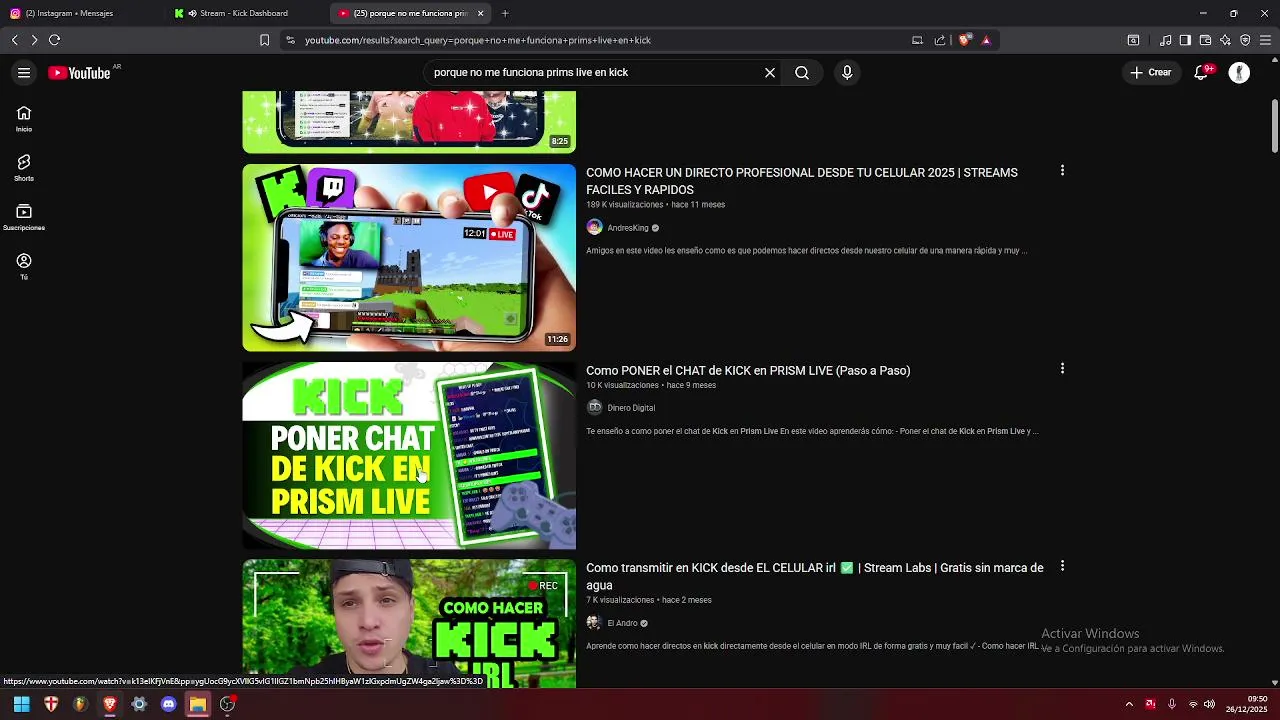Go back with browser back arrow
Viewport: 1280px width, 720px height.
click(x=14, y=40)
